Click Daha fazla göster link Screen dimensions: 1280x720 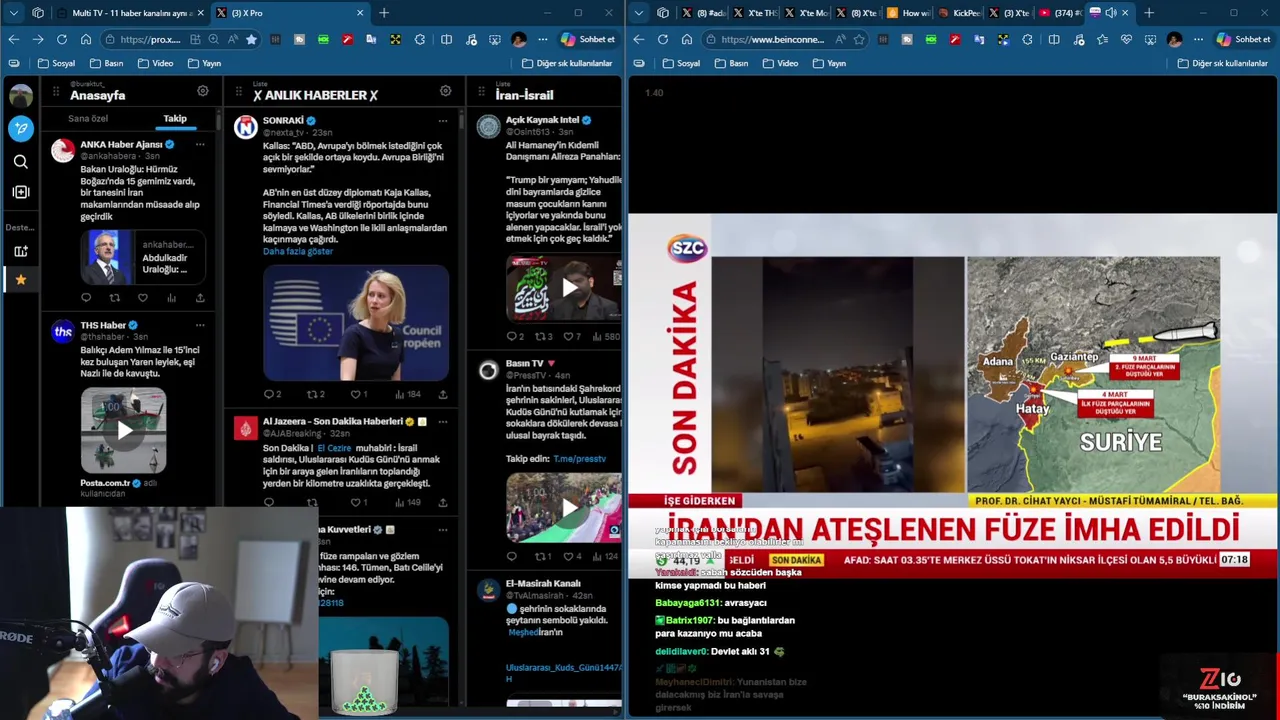(298, 251)
